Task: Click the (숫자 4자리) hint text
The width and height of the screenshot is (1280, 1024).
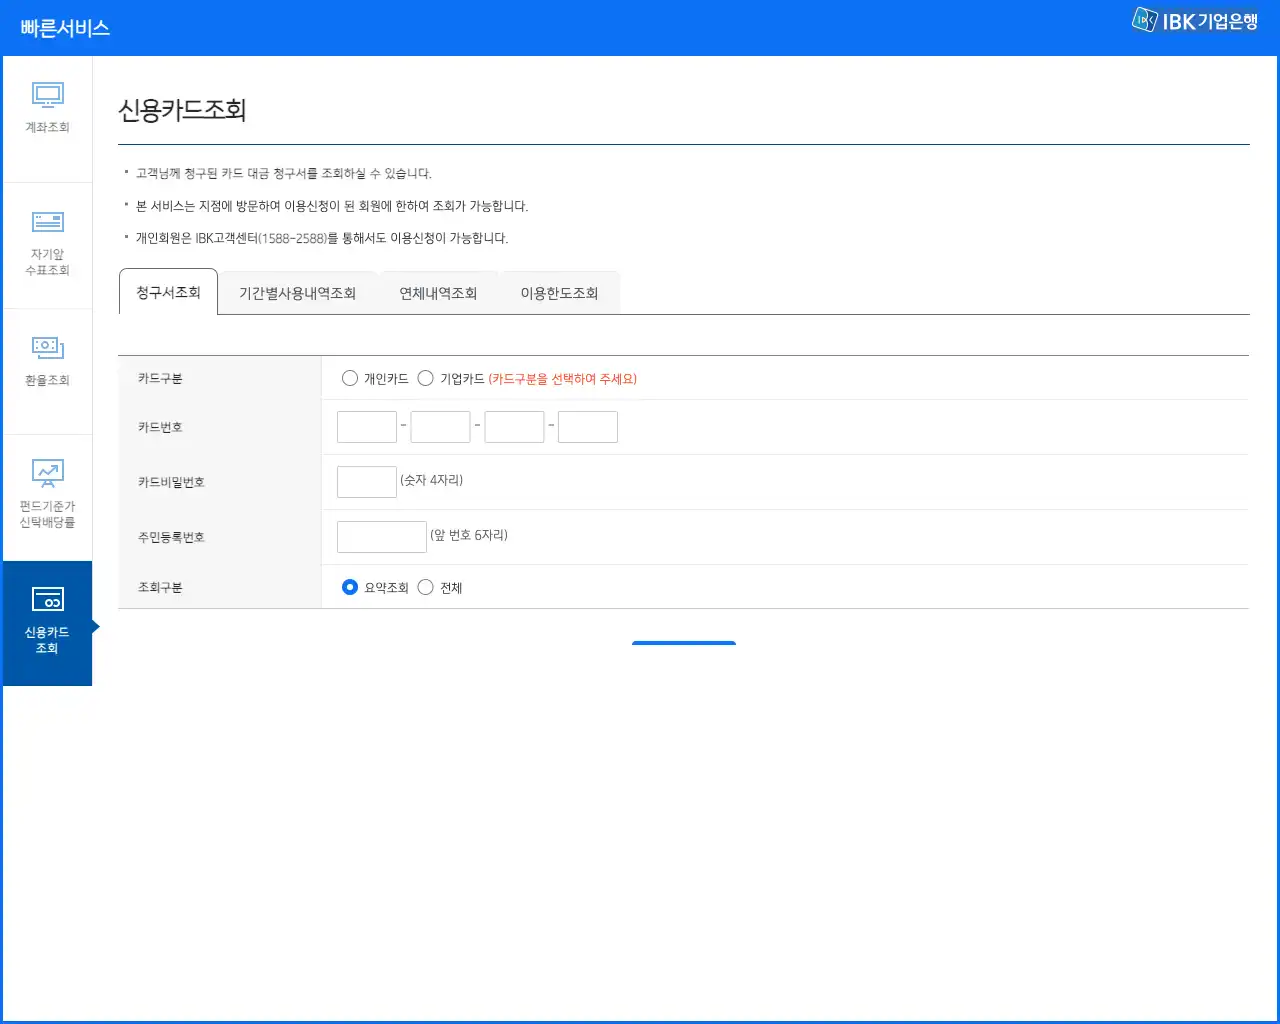Action: pos(431,480)
